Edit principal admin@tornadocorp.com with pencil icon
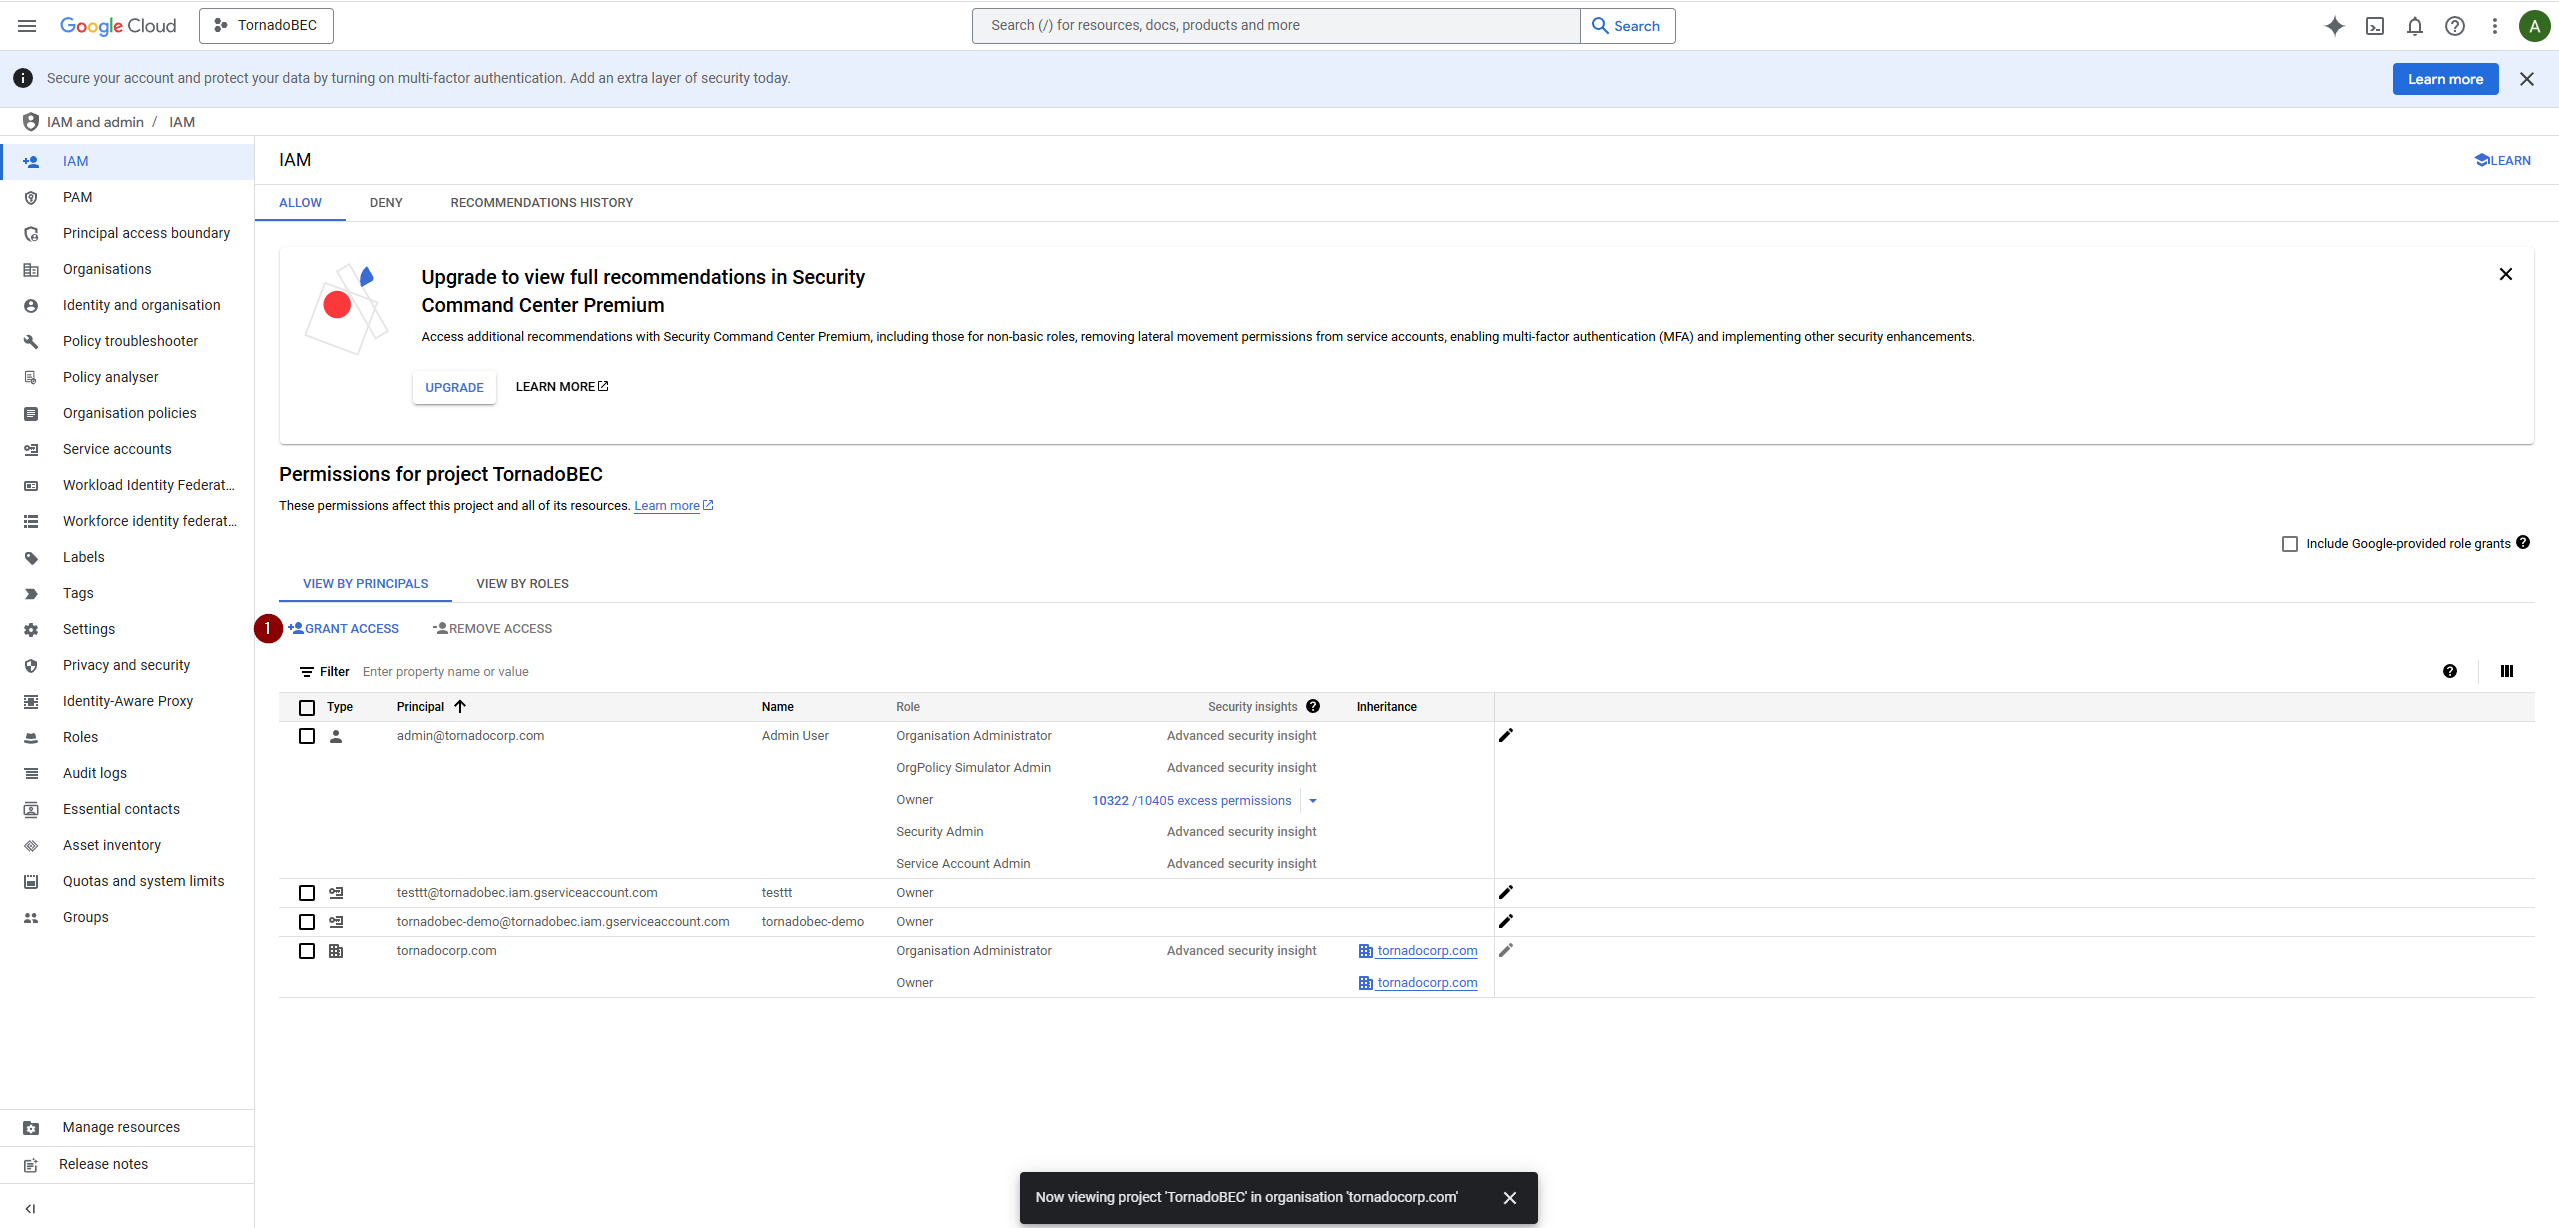This screenshot has height=1228, width=2559. [x=1505, y=736]
